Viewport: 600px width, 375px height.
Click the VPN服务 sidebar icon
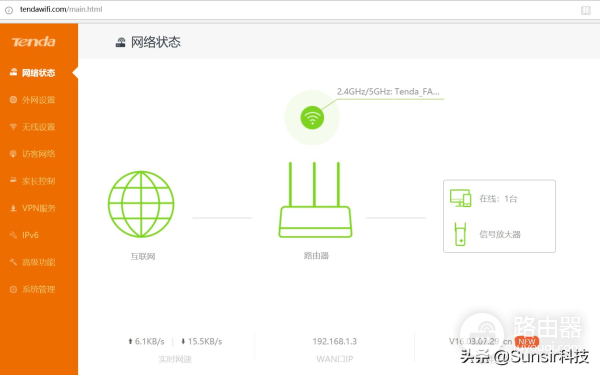tap(13, 208)
